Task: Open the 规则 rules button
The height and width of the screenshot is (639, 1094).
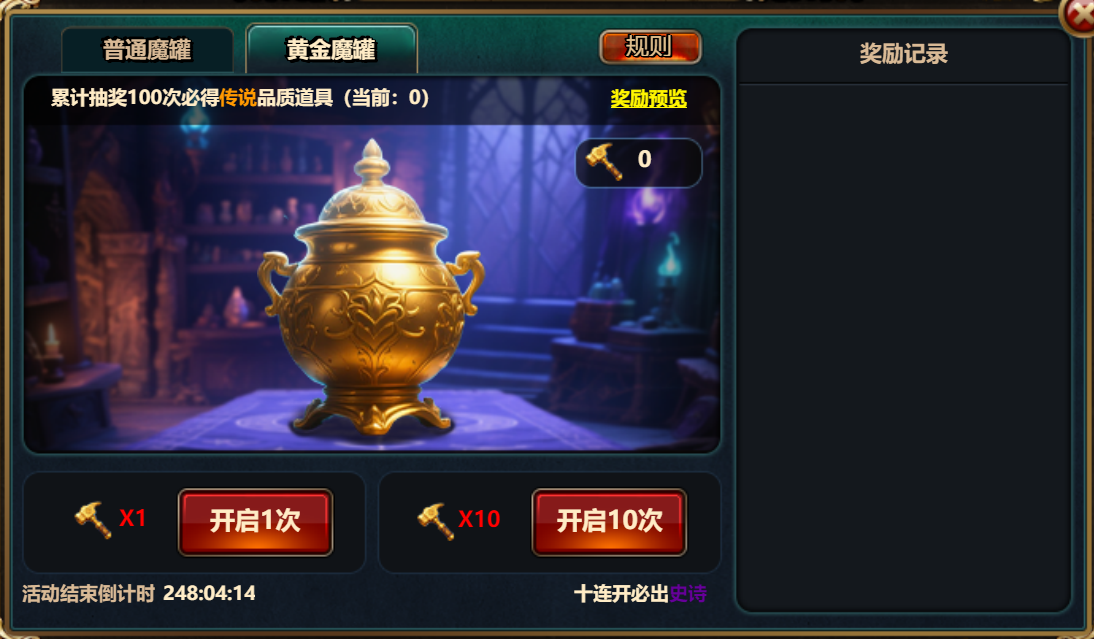Action: (650, 47)
